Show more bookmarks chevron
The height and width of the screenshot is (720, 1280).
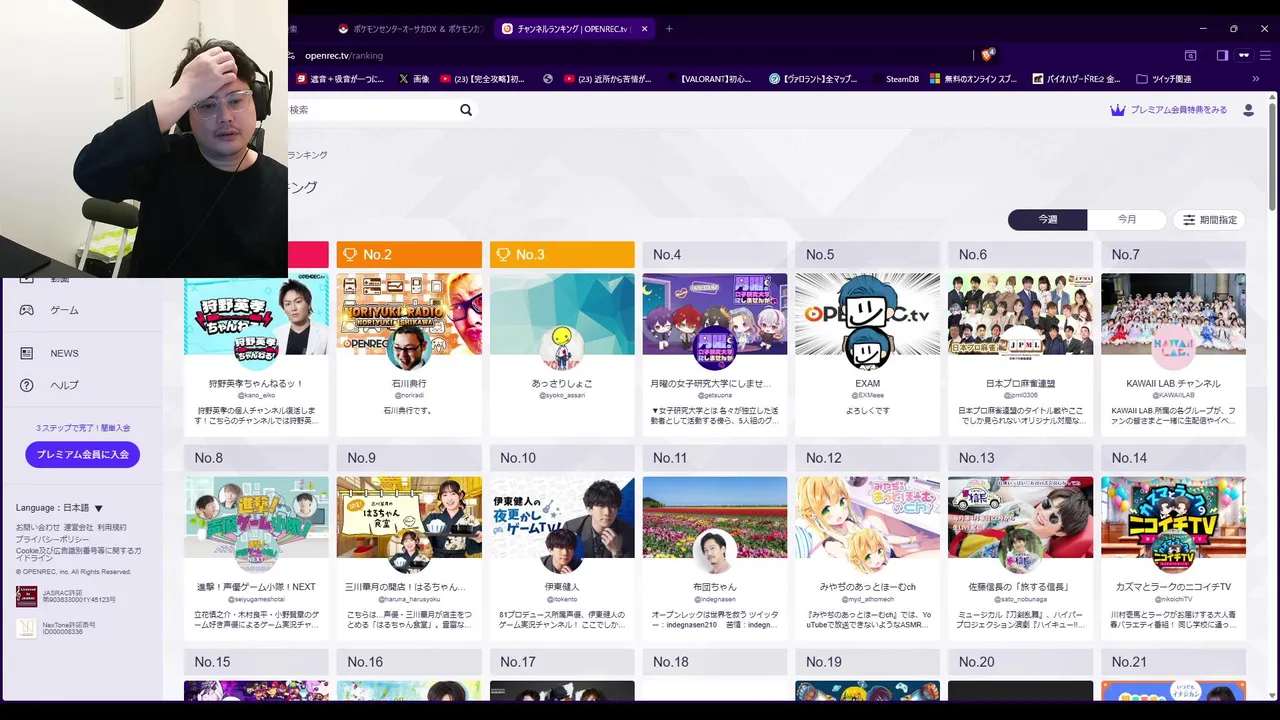(x=1256, y=78)
